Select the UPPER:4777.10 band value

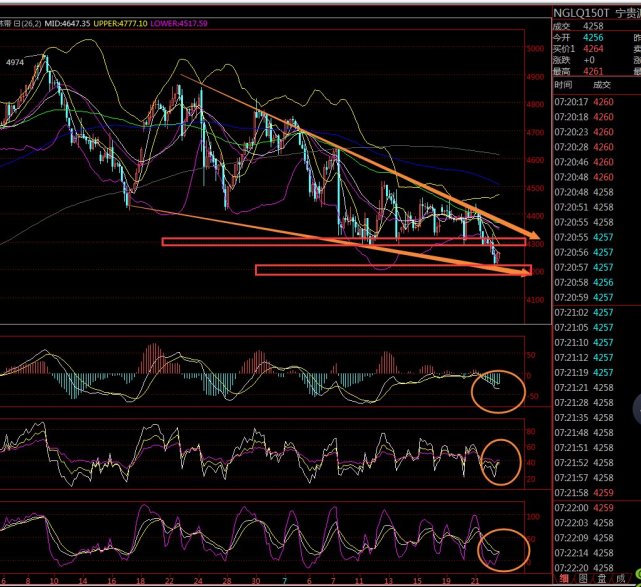(120, 24)
